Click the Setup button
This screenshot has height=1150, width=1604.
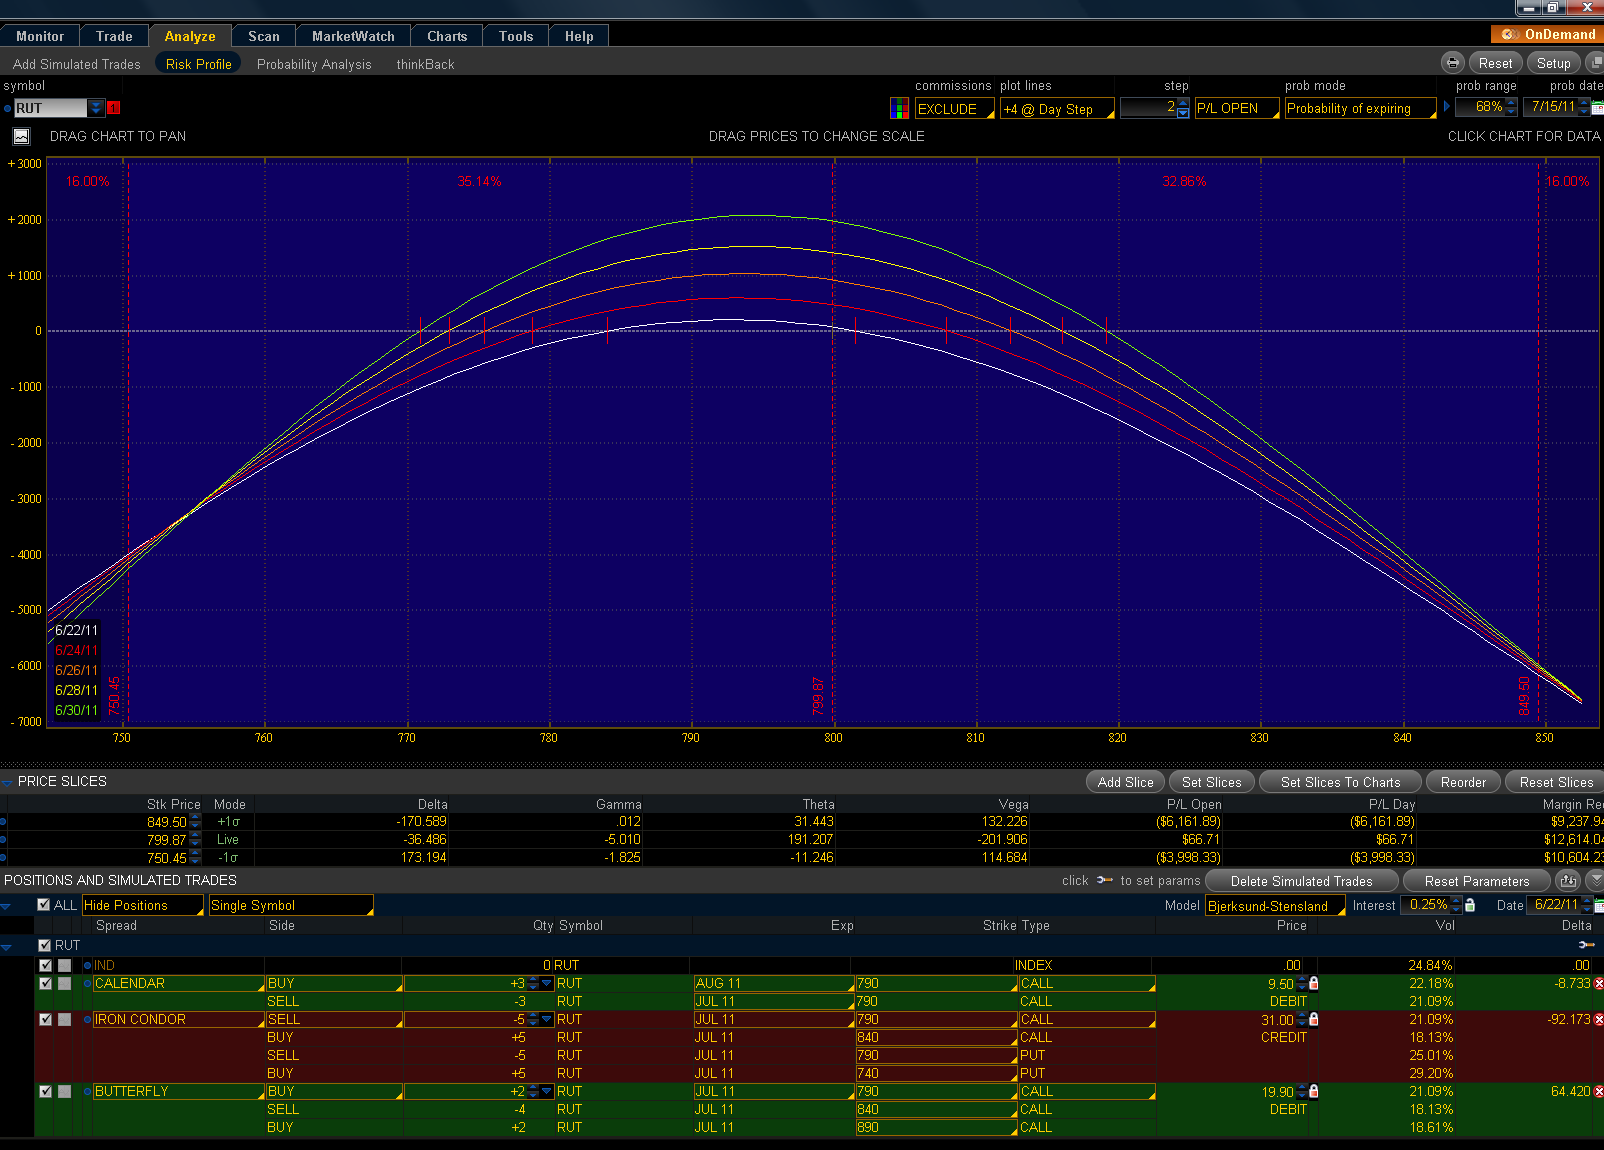(1553, 63)
